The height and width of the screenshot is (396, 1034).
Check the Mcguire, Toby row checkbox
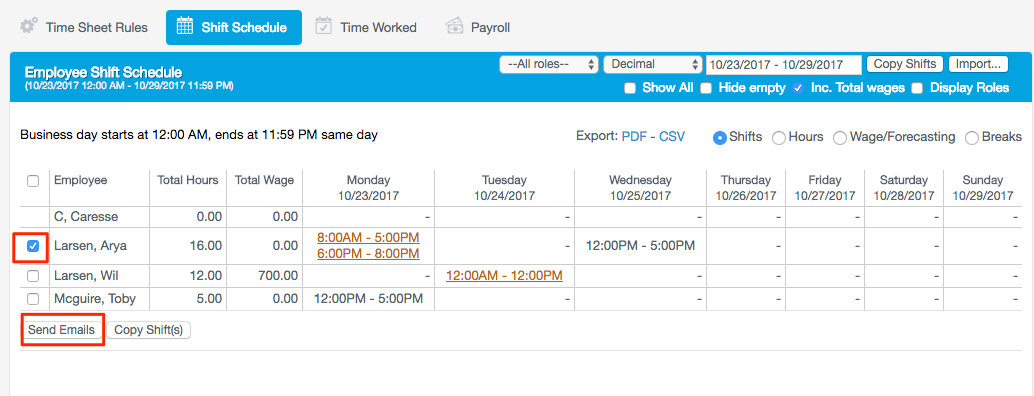pos(33,299)
